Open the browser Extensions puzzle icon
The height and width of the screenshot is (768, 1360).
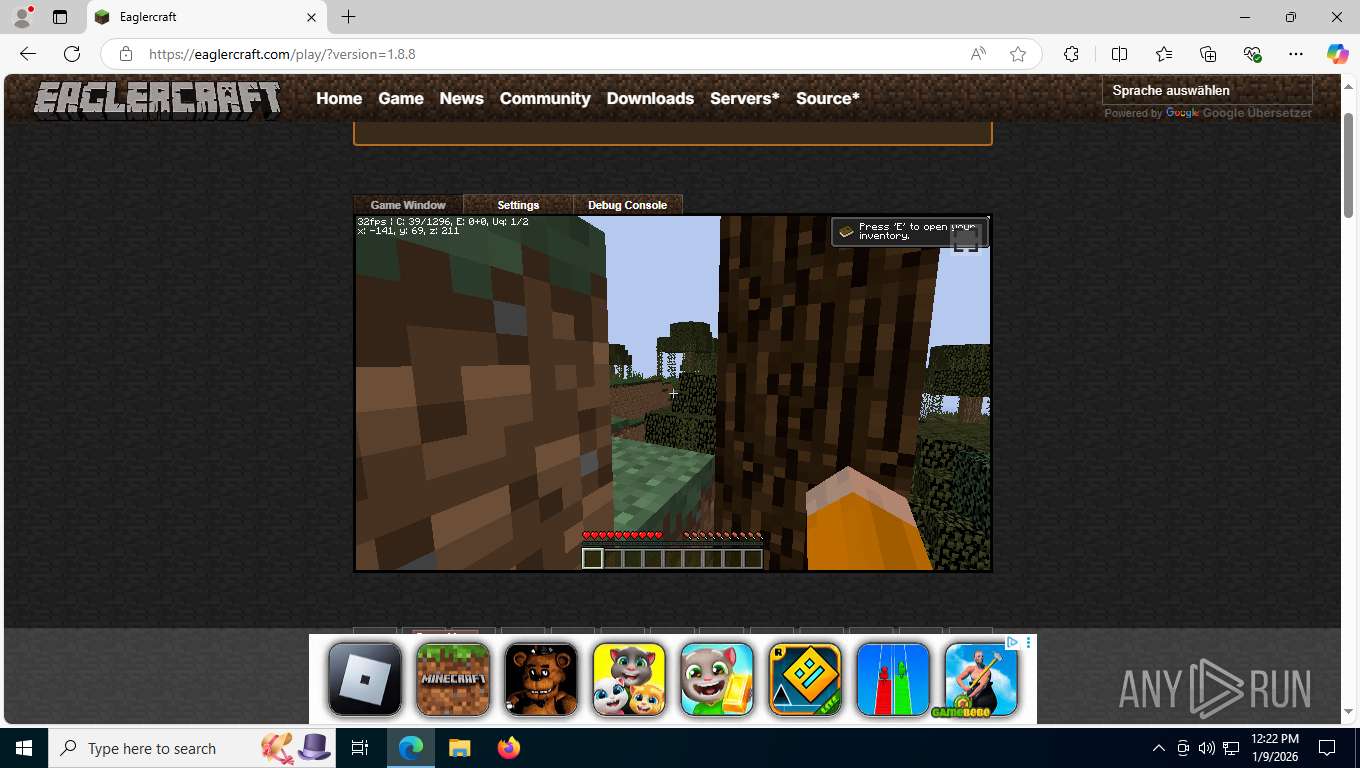pyautogui.click(x=1071, y=54)
